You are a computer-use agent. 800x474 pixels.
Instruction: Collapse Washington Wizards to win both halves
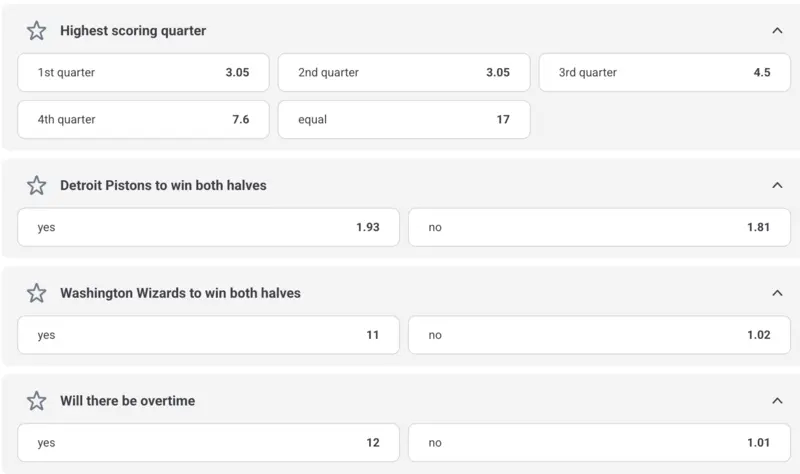(777, 293)
